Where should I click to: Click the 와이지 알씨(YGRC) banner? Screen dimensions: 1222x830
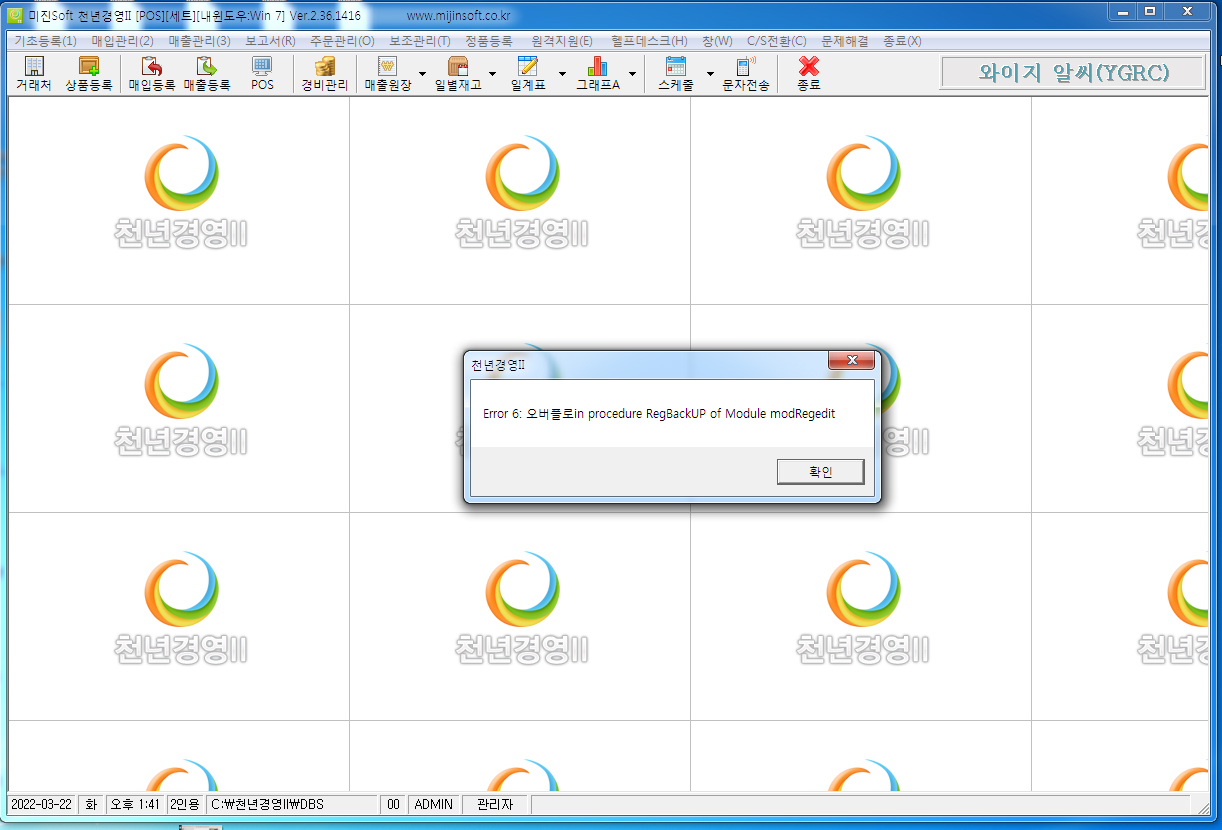click(1074, 73)
